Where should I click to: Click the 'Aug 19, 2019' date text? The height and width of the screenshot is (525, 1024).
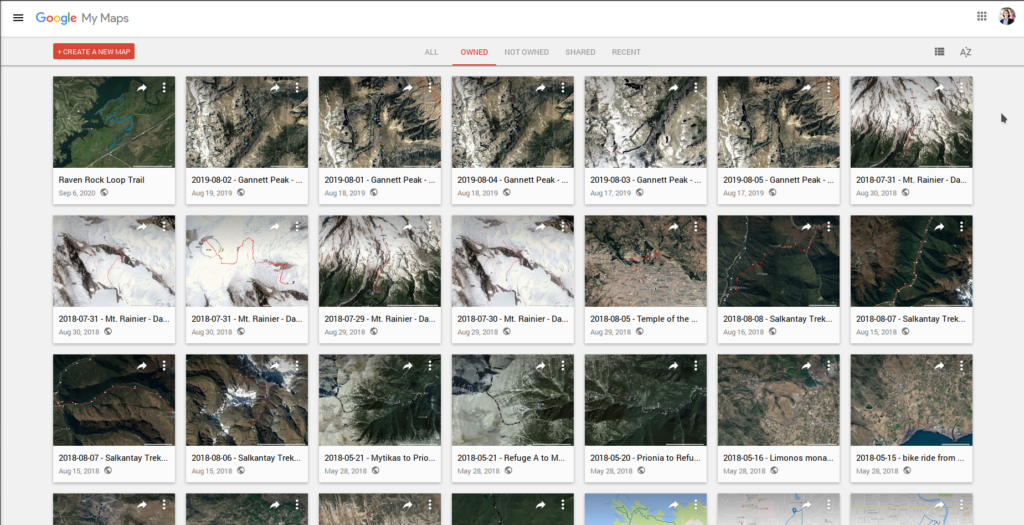pyautogui.click(x=212, y=193)
